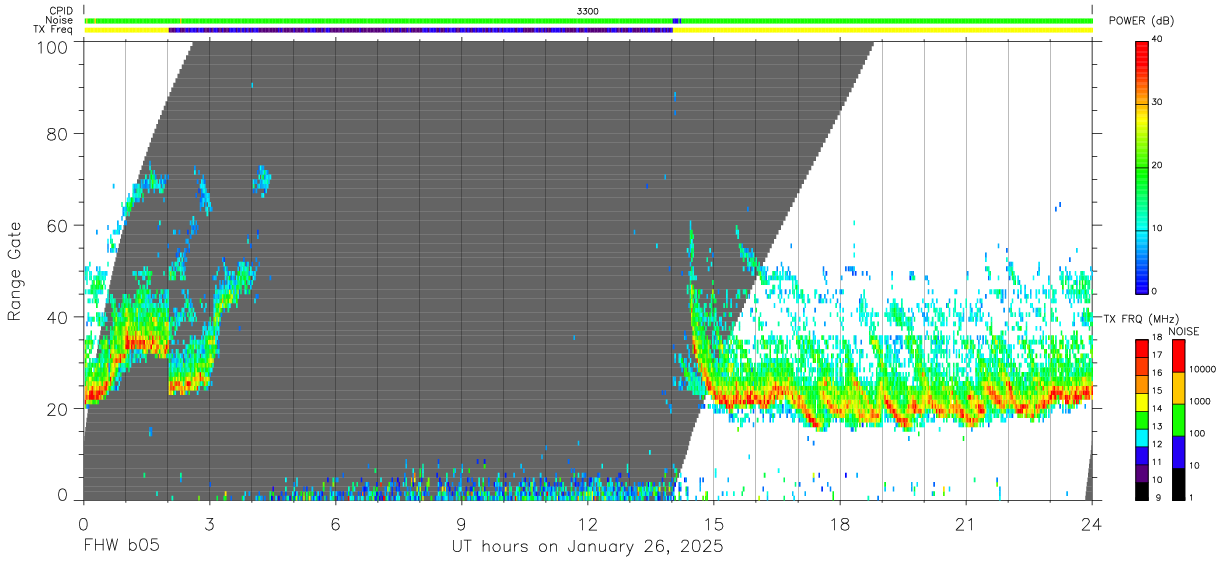Image resolution: width=1228 pixels, height=567 pixels.
Task: Click the 21 hour tick label
Action: [966, 524]
